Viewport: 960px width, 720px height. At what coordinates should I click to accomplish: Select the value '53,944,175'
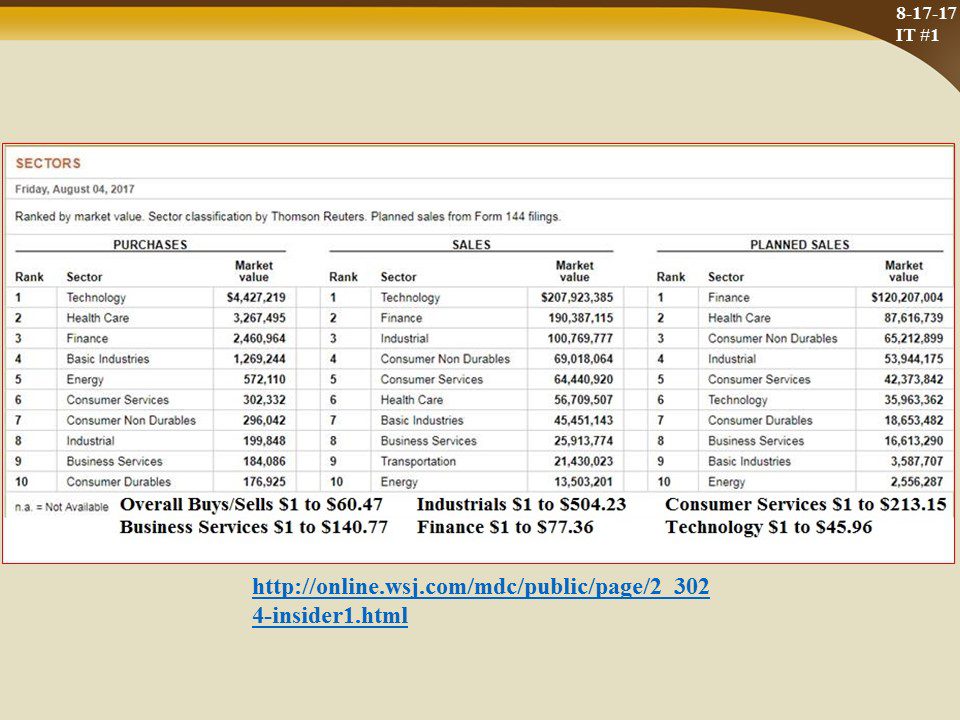[x=913, y=359]
